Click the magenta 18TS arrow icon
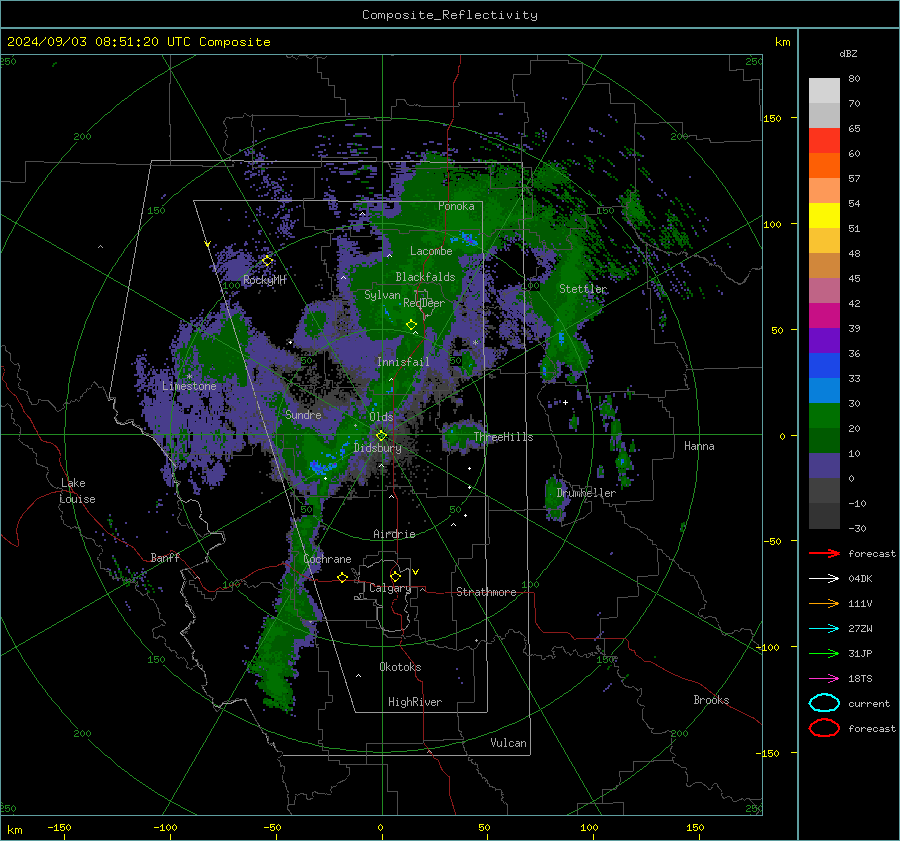Image resolution: width=900 pixels, height=841 pixels. pyautogui.click(x=824, y=678)
